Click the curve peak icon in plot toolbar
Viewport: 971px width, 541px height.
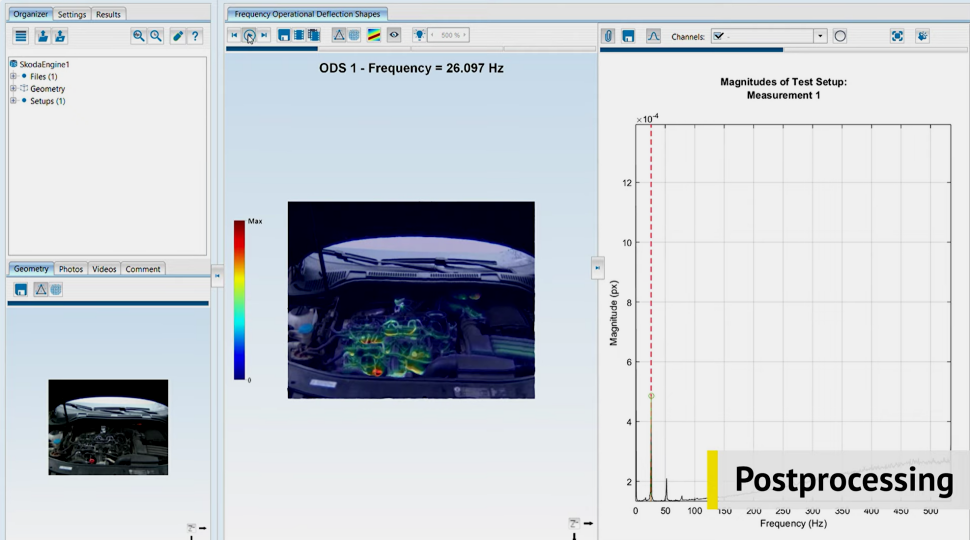pyautogui.click(x=653, y=36)
